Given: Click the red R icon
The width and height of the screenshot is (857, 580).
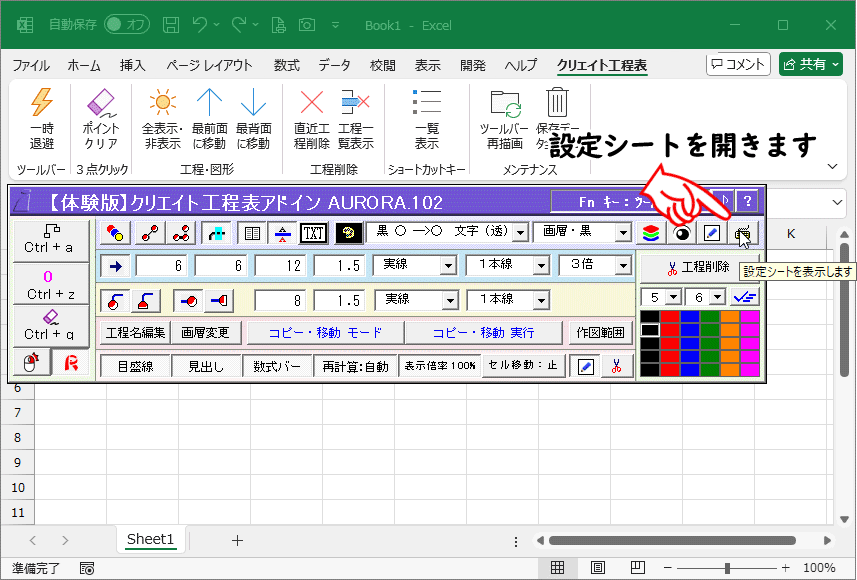Looking at the screenshot, I should pyautogui.click(x=71, y=362).
